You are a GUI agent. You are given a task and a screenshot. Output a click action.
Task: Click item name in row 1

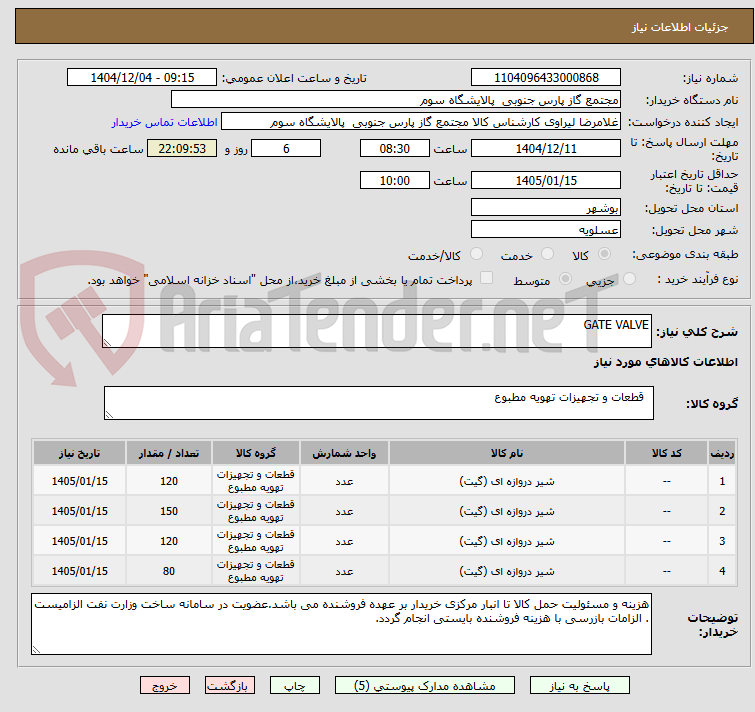click(507, 481)
